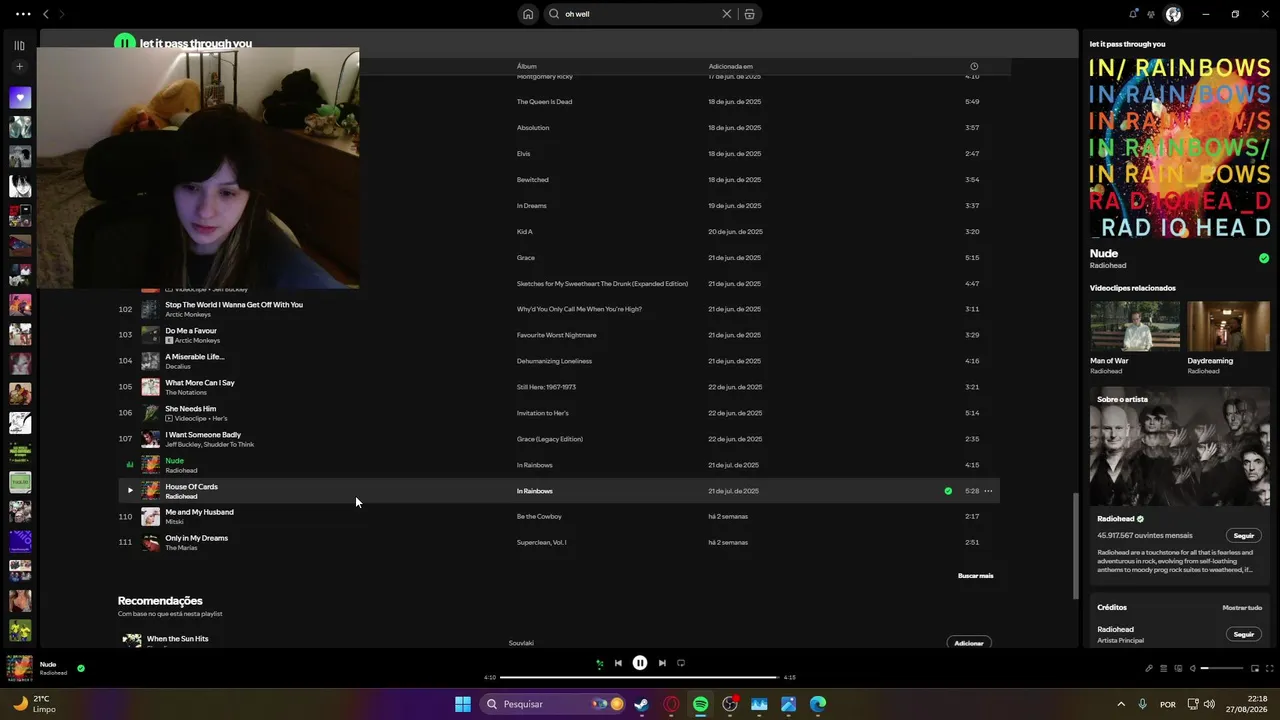The image size is (1280, 720).
Task: Follow Radiohead in the Créditos section
Action: pos(1244,634)
